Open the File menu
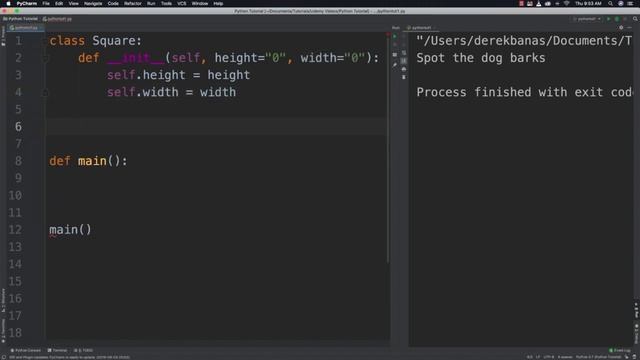The width and height of the screenshot is (640, 360). (x=46, y=3)
